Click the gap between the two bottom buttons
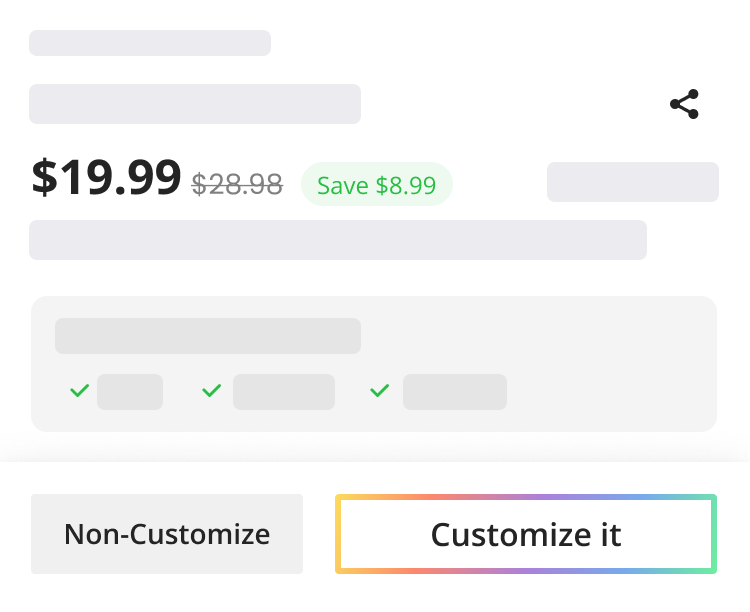 (x=319, y=534)
